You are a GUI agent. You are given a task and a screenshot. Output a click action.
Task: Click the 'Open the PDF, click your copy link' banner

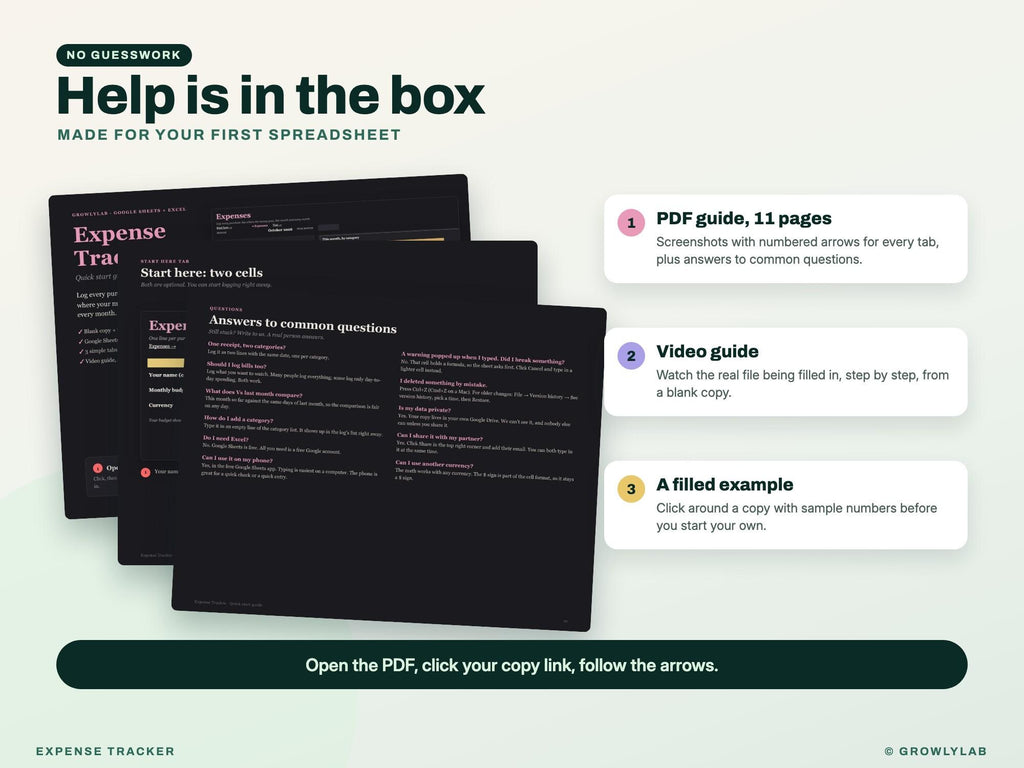pyautogui.click(x=511, y=665)
